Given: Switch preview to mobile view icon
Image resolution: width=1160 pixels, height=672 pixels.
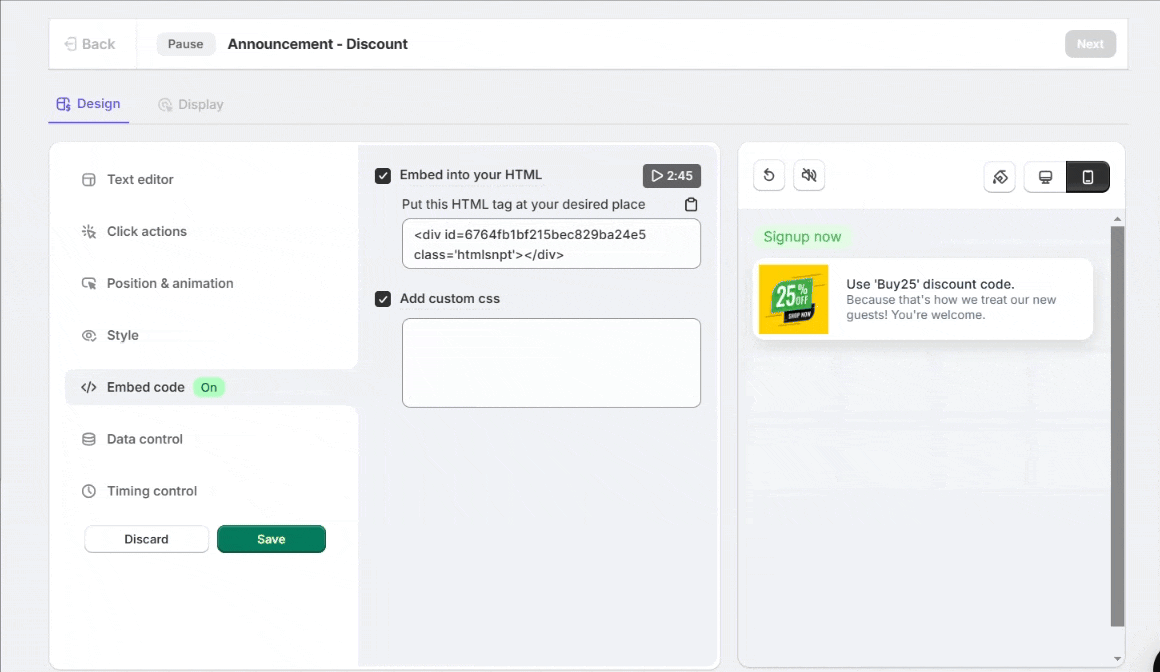Looking at the screenshot, I should 1088,177.
